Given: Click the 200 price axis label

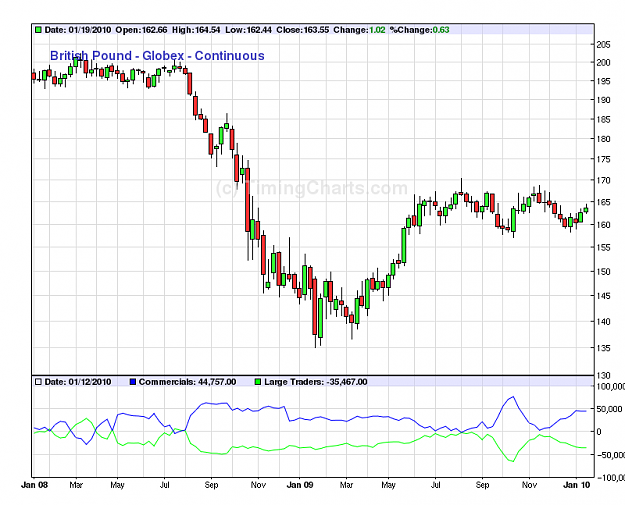Looking at the screenshot, I should coord(603,62).
